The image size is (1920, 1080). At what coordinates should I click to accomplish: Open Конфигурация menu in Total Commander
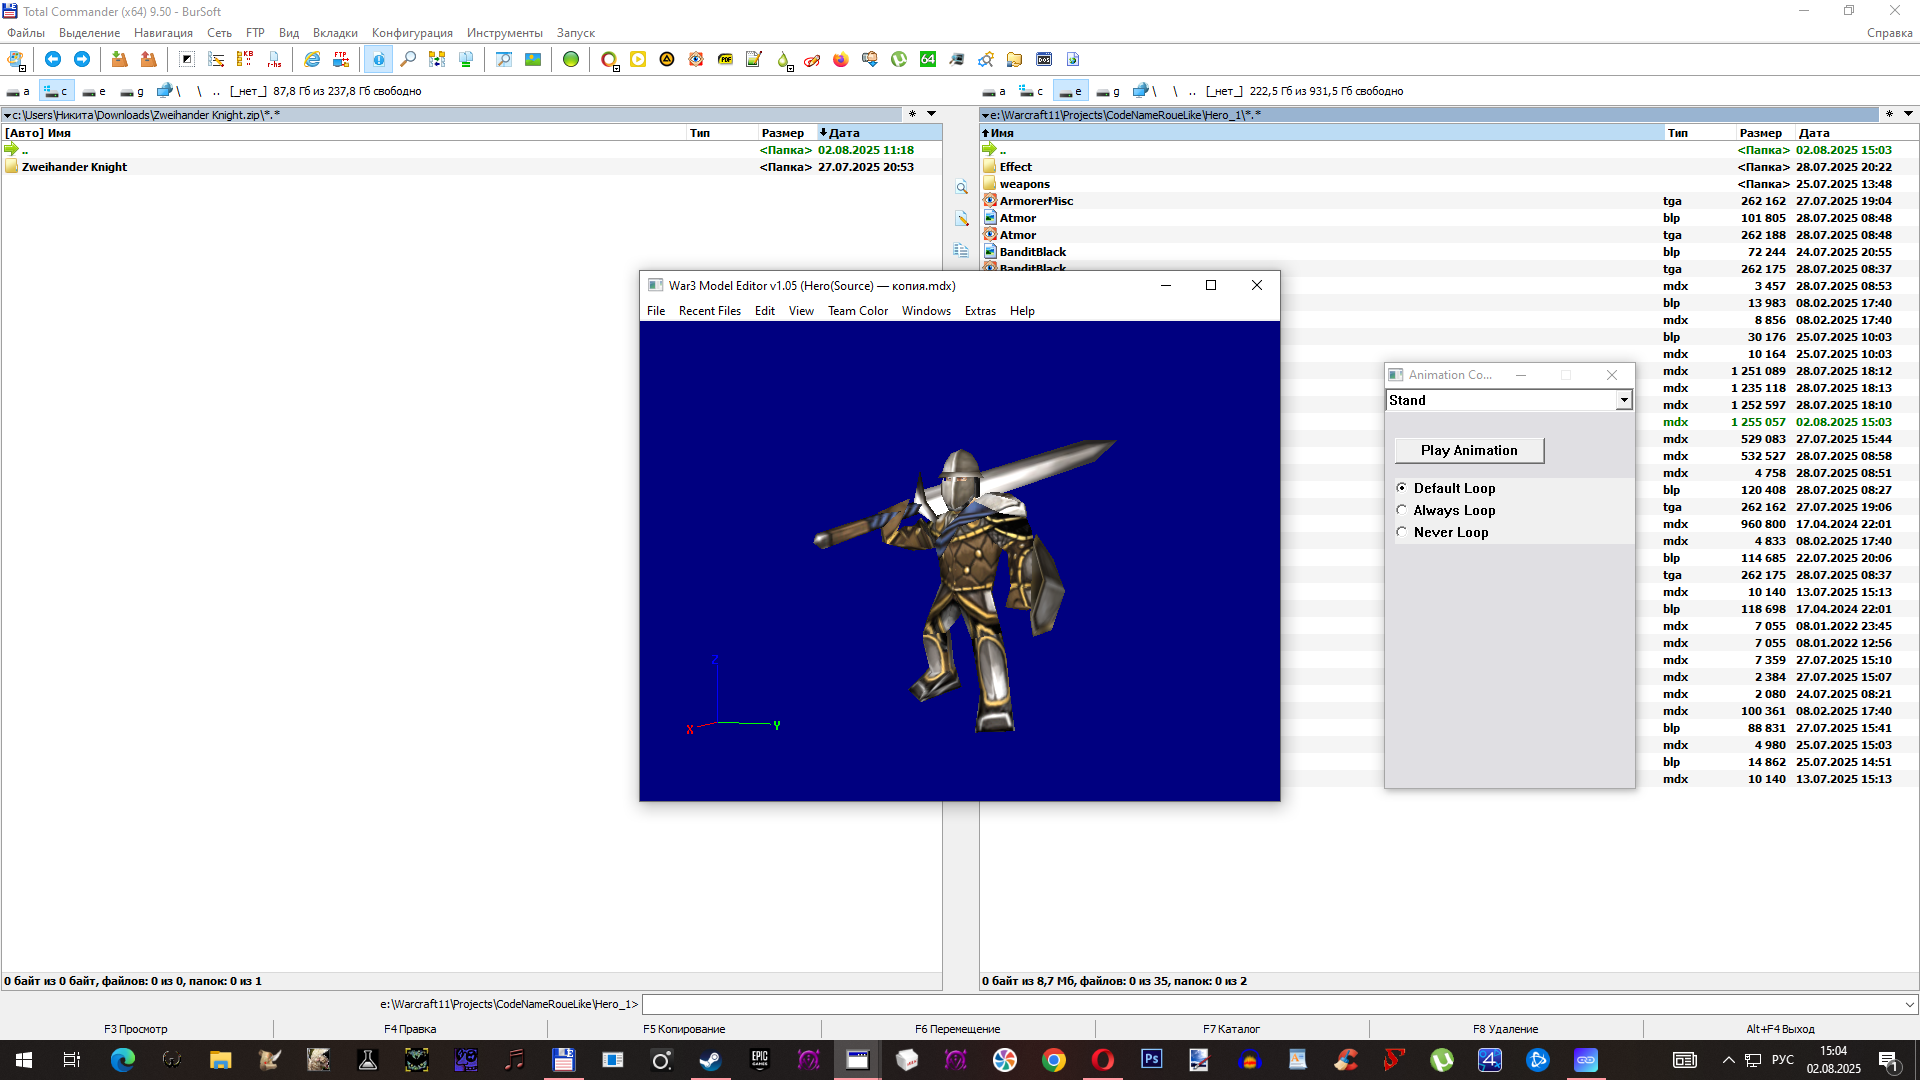point(412,33)
